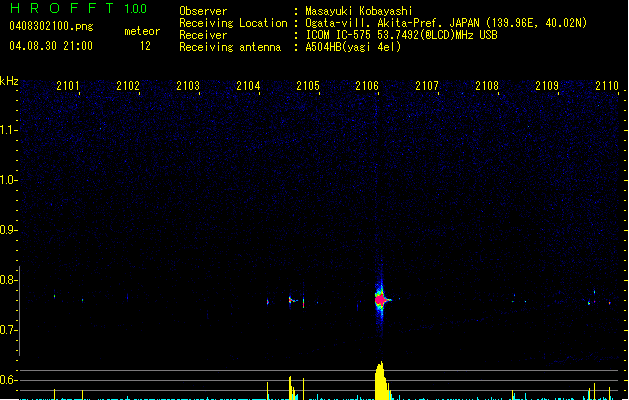Click the 0.9 kHz frequency label
Viewport: 629px width, 400px height.
click(x=8, y=230)
